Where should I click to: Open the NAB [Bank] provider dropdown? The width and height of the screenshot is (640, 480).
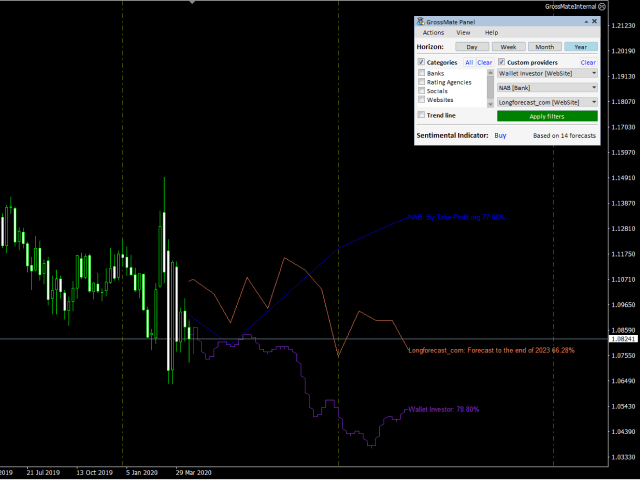[547, 88]
